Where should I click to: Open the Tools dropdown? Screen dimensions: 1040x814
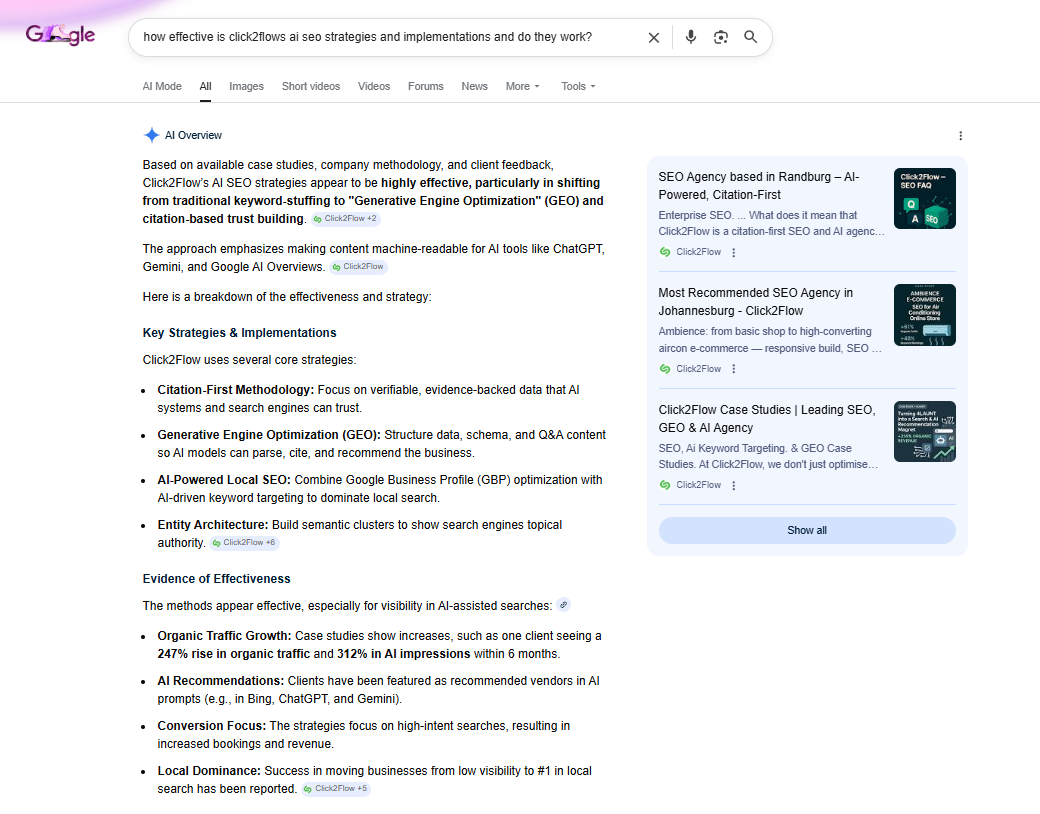click(x=578, y=86)
